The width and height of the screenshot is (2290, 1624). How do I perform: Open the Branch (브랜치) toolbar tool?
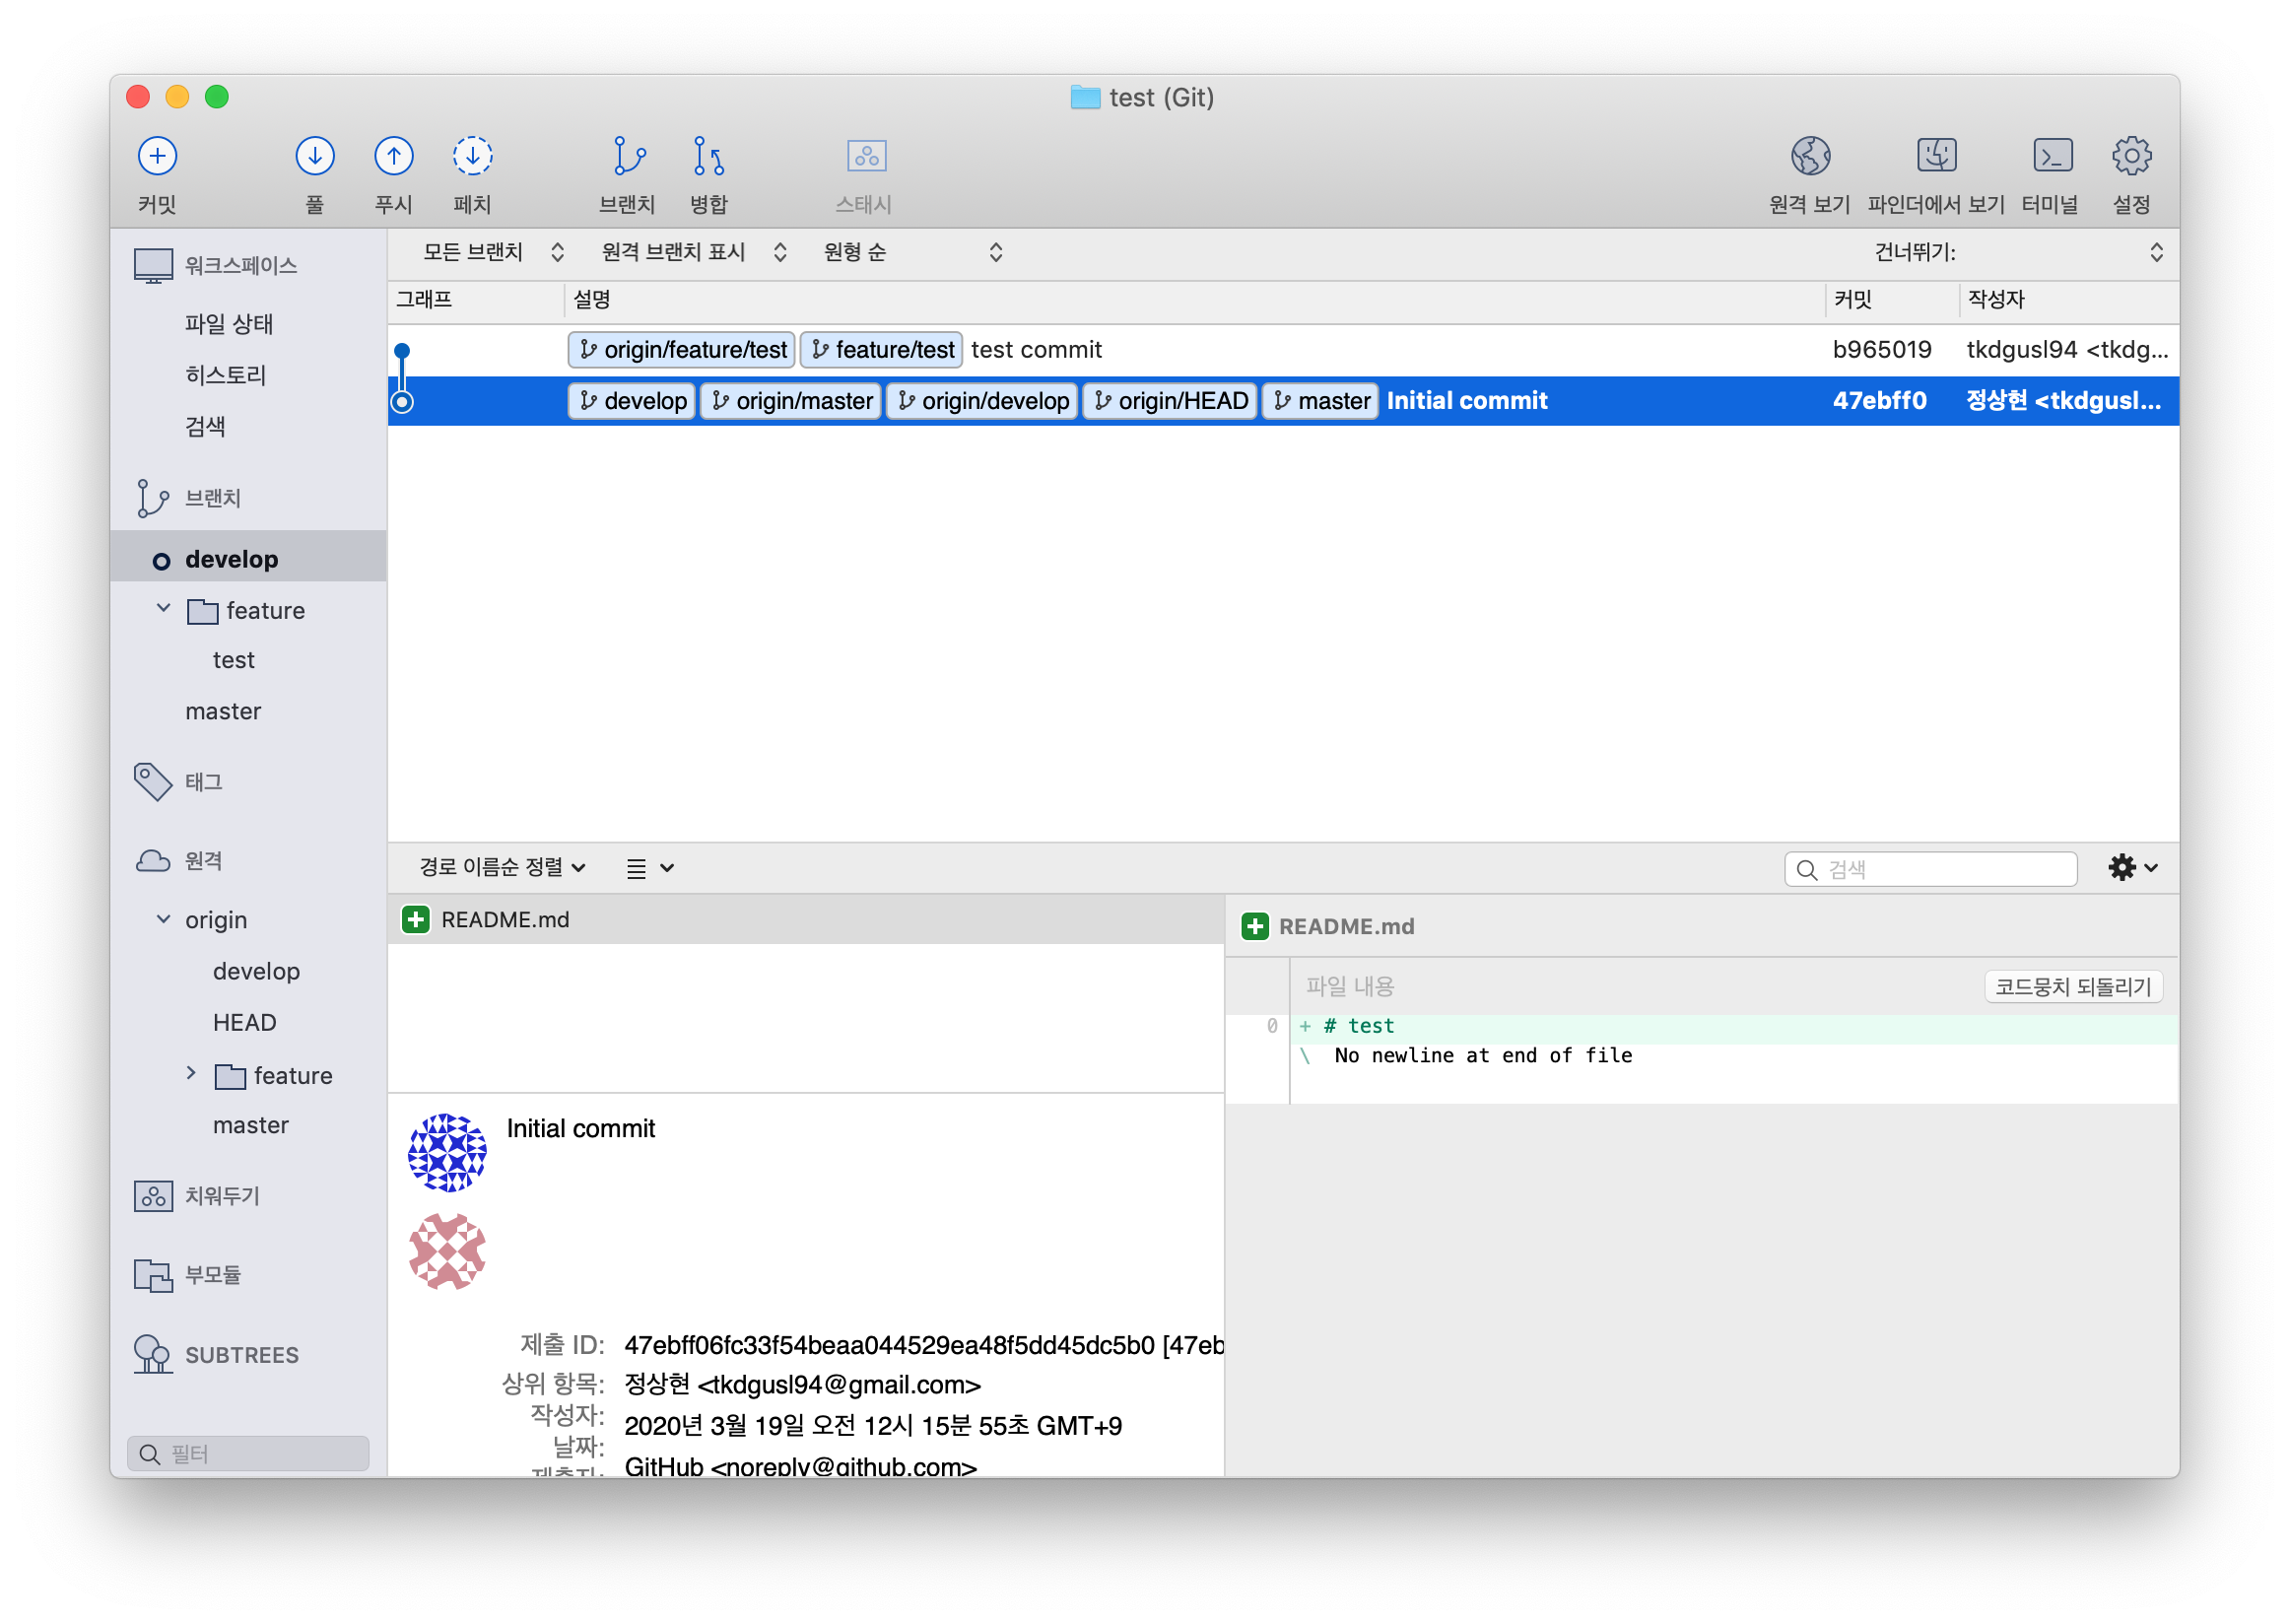(628, 157)
